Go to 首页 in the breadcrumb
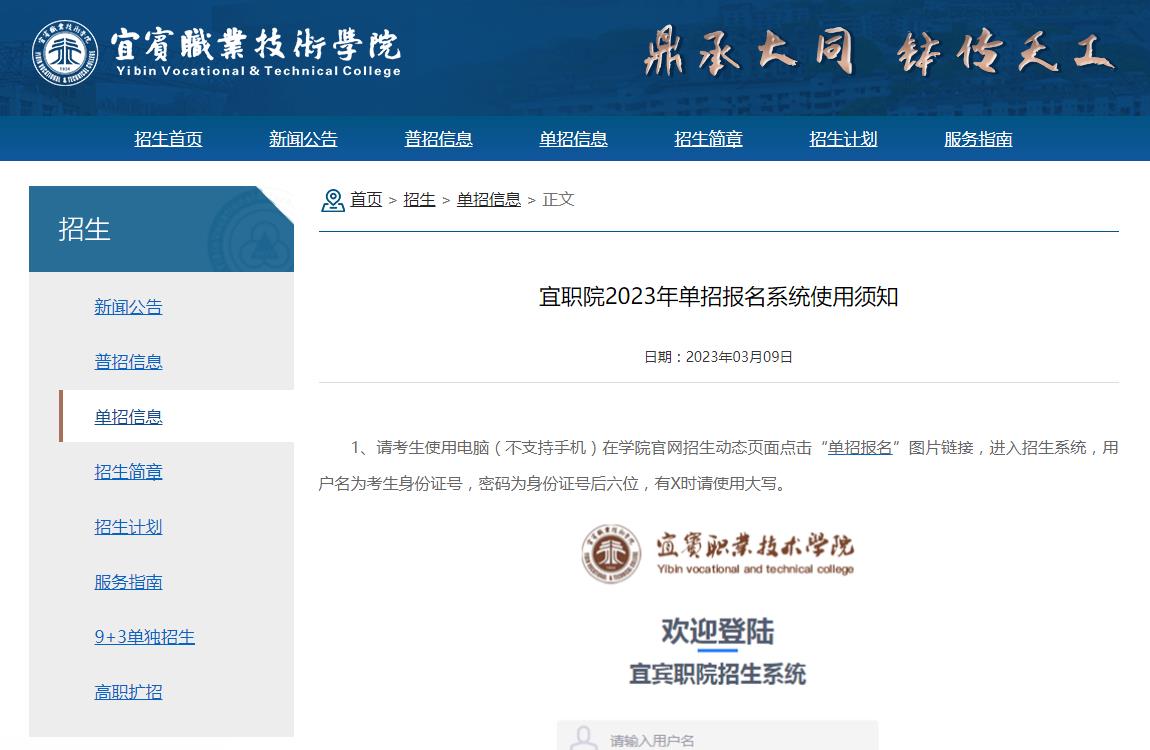Image resolution: width=1150 pixels, height=750 pixels. [x=366, y=199]
